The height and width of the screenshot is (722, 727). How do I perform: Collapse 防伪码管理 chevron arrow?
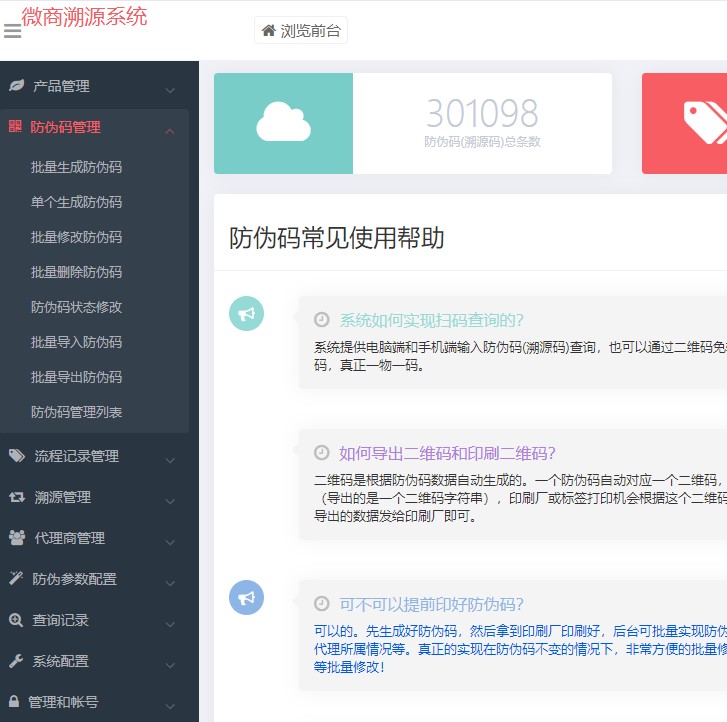pos(170,132)
